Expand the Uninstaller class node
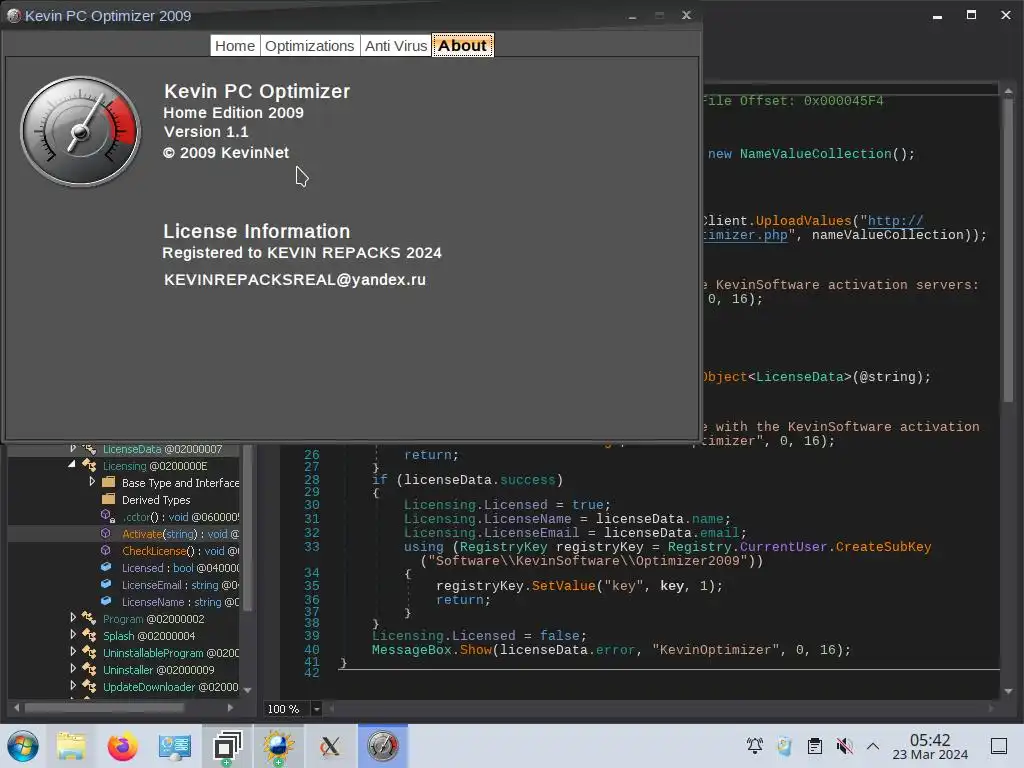The image size is (1024, 768). click(x=73, y=669)
